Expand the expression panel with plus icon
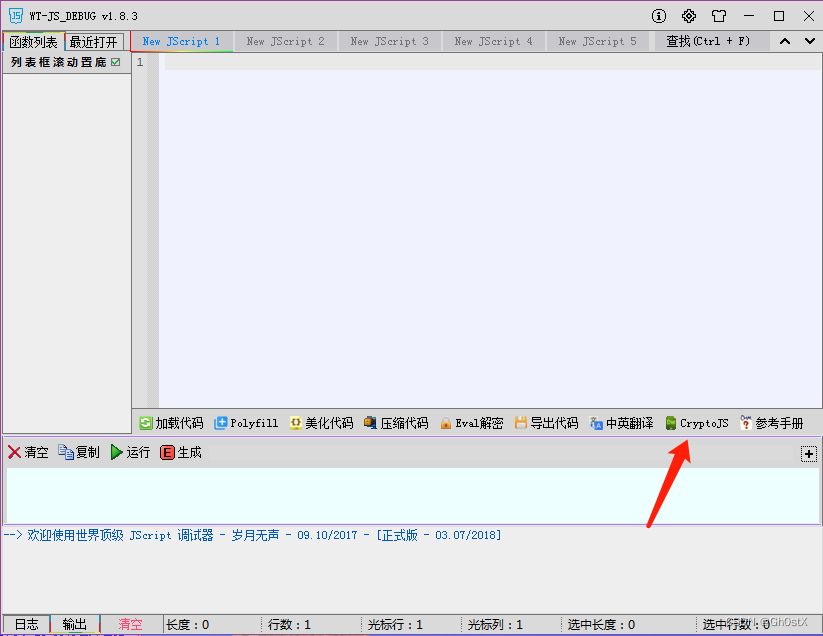 pyautogui.click(x=809, y=454)
